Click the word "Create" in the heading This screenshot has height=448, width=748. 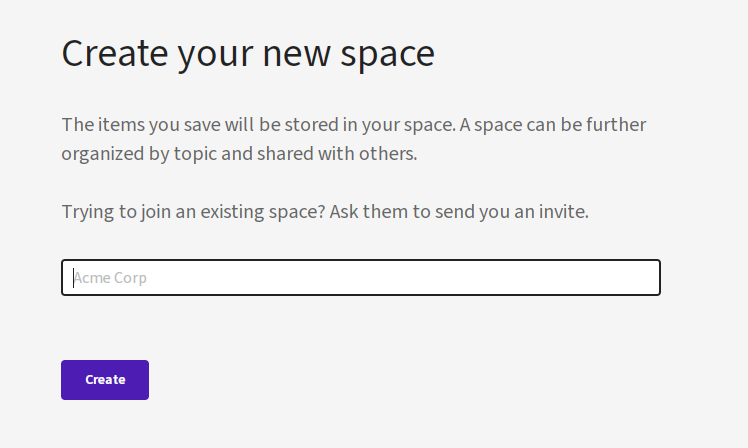114,53
